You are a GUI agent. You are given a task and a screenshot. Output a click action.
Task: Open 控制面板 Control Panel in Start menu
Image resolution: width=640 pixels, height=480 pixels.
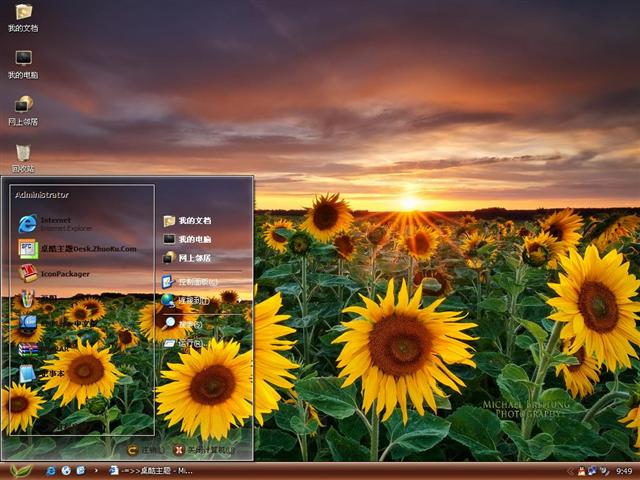[x=190, y=282]
